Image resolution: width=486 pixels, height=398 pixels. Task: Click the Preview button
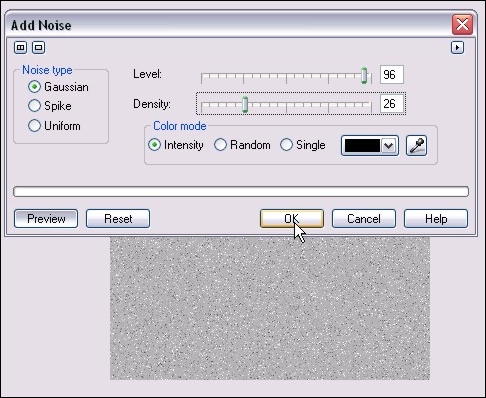click(x=46, y=219)
